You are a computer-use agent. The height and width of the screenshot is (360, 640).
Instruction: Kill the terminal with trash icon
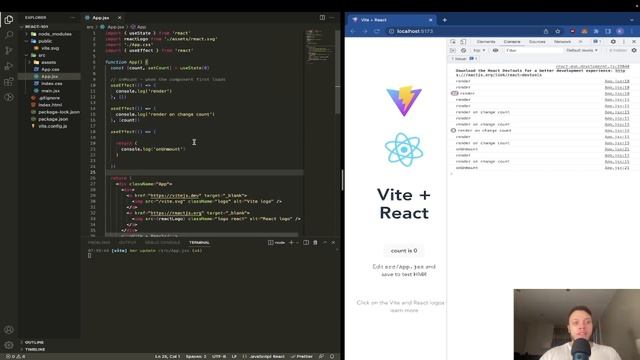[315, 242]
